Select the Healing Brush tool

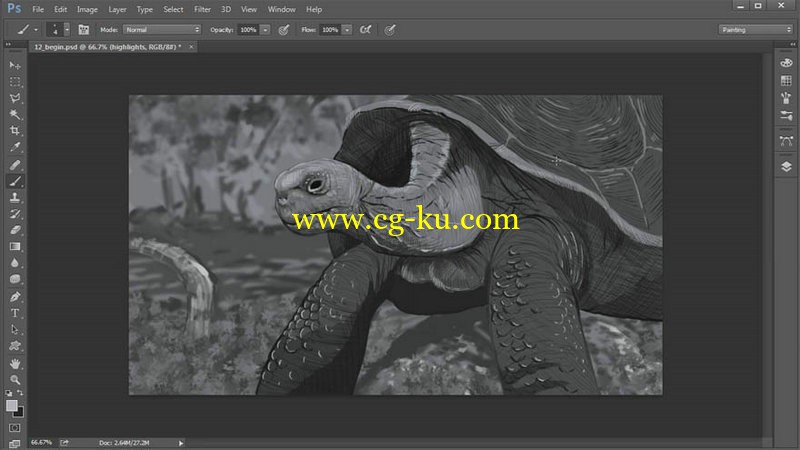(15, 165)
